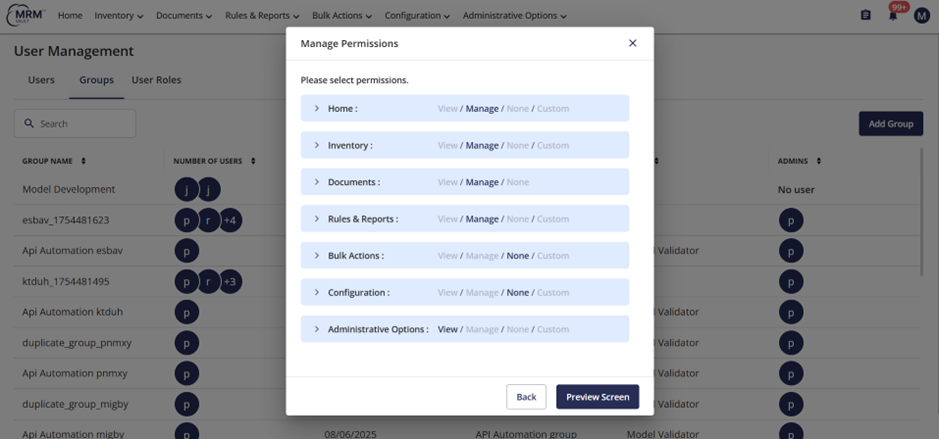
Task: Click the MRM Vault logo icon
Action: [x=27, y=15]
